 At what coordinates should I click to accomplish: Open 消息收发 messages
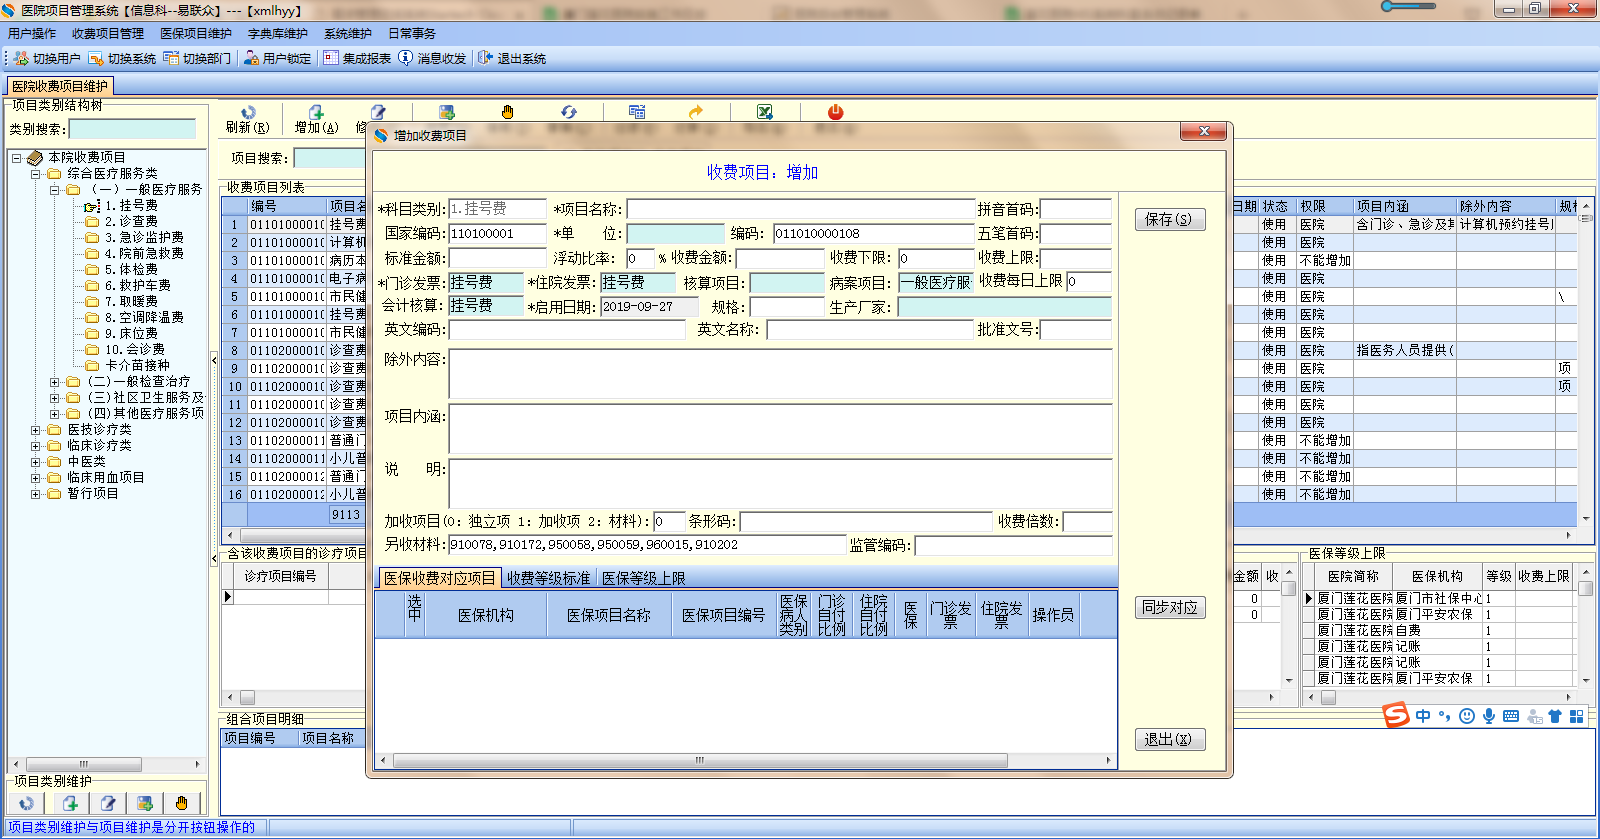pos(432,58)
